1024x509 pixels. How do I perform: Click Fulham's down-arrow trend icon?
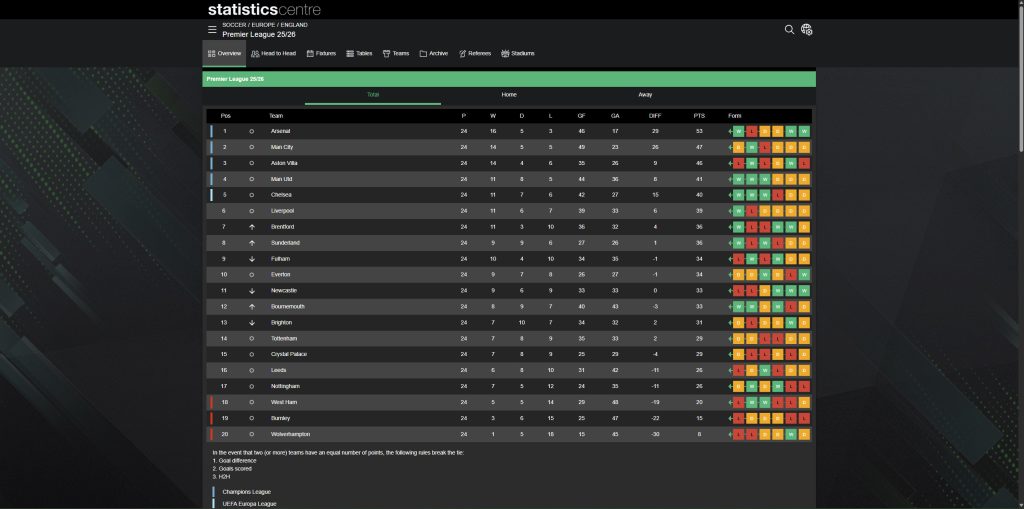coord(251,259)
